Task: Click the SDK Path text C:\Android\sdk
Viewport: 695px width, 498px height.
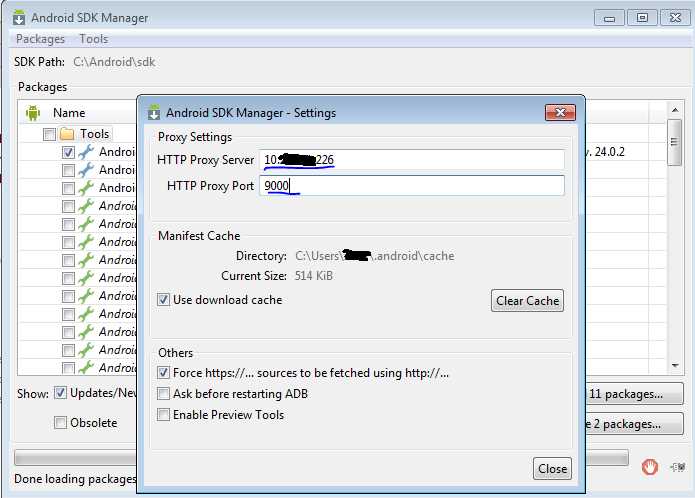Action: click(114, 62)
